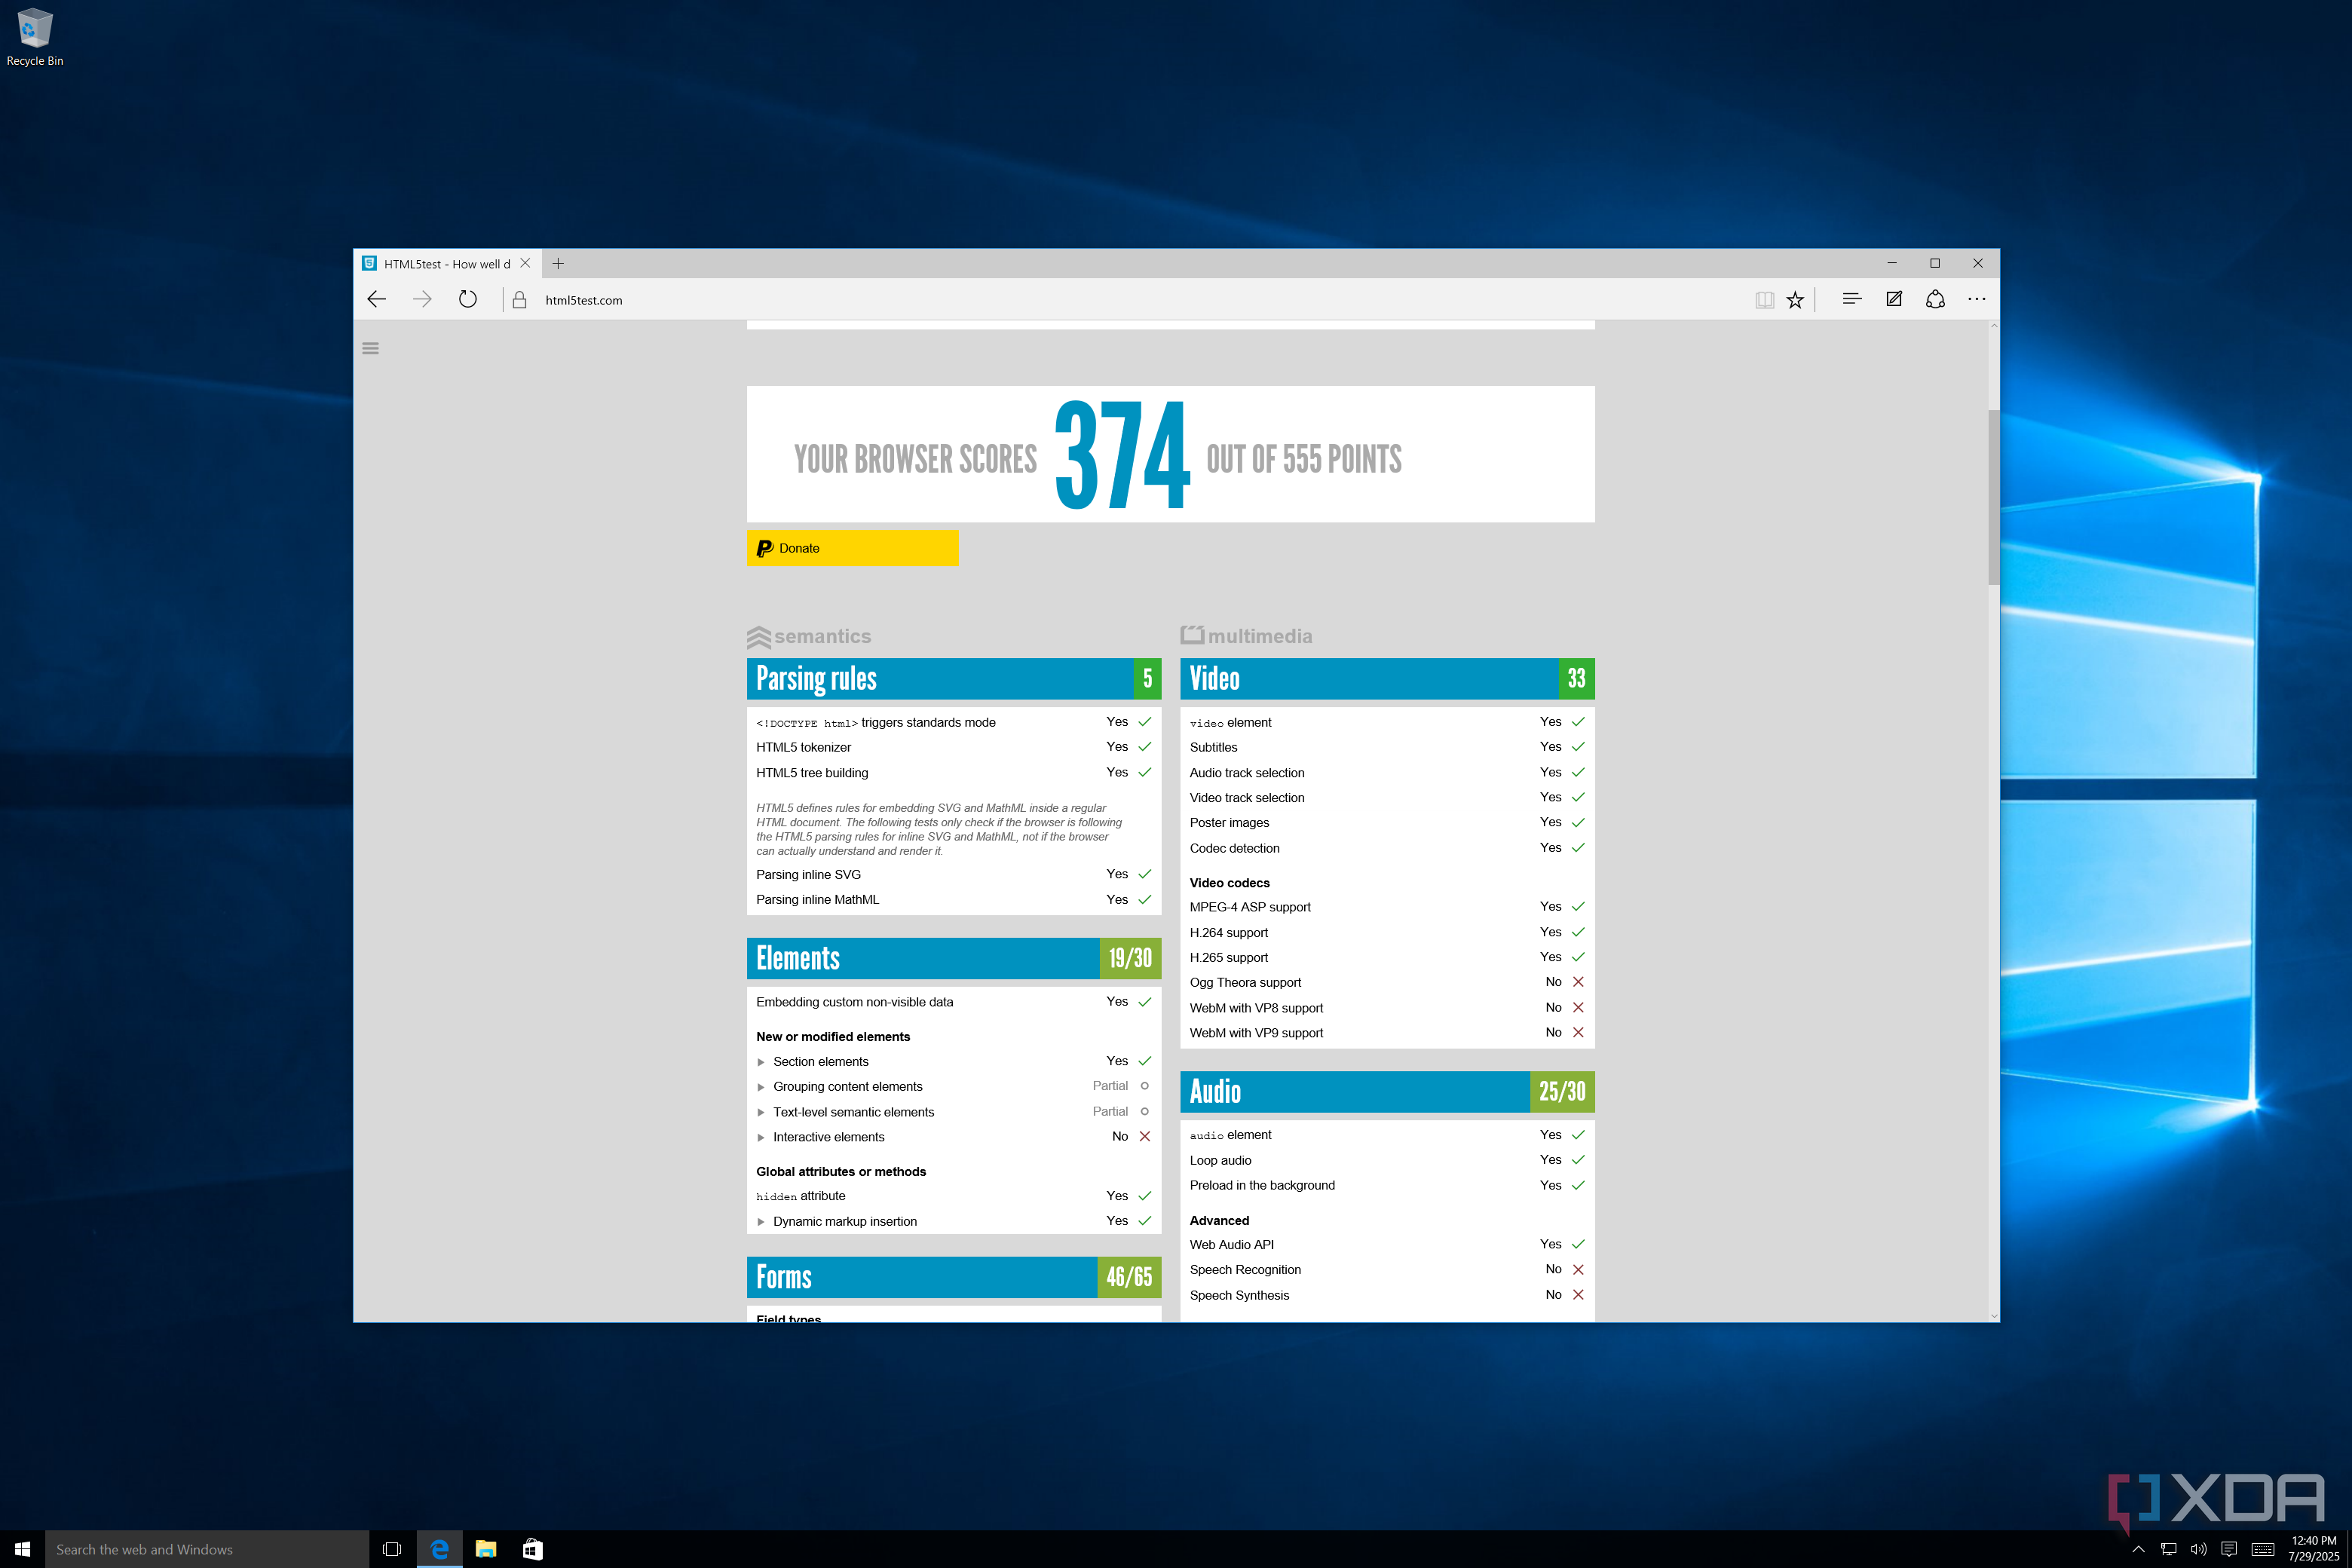Viewport: 2352px width, 1568px height.
Task: Click the Parsing rules section header
Action: (x=953, y=678)
